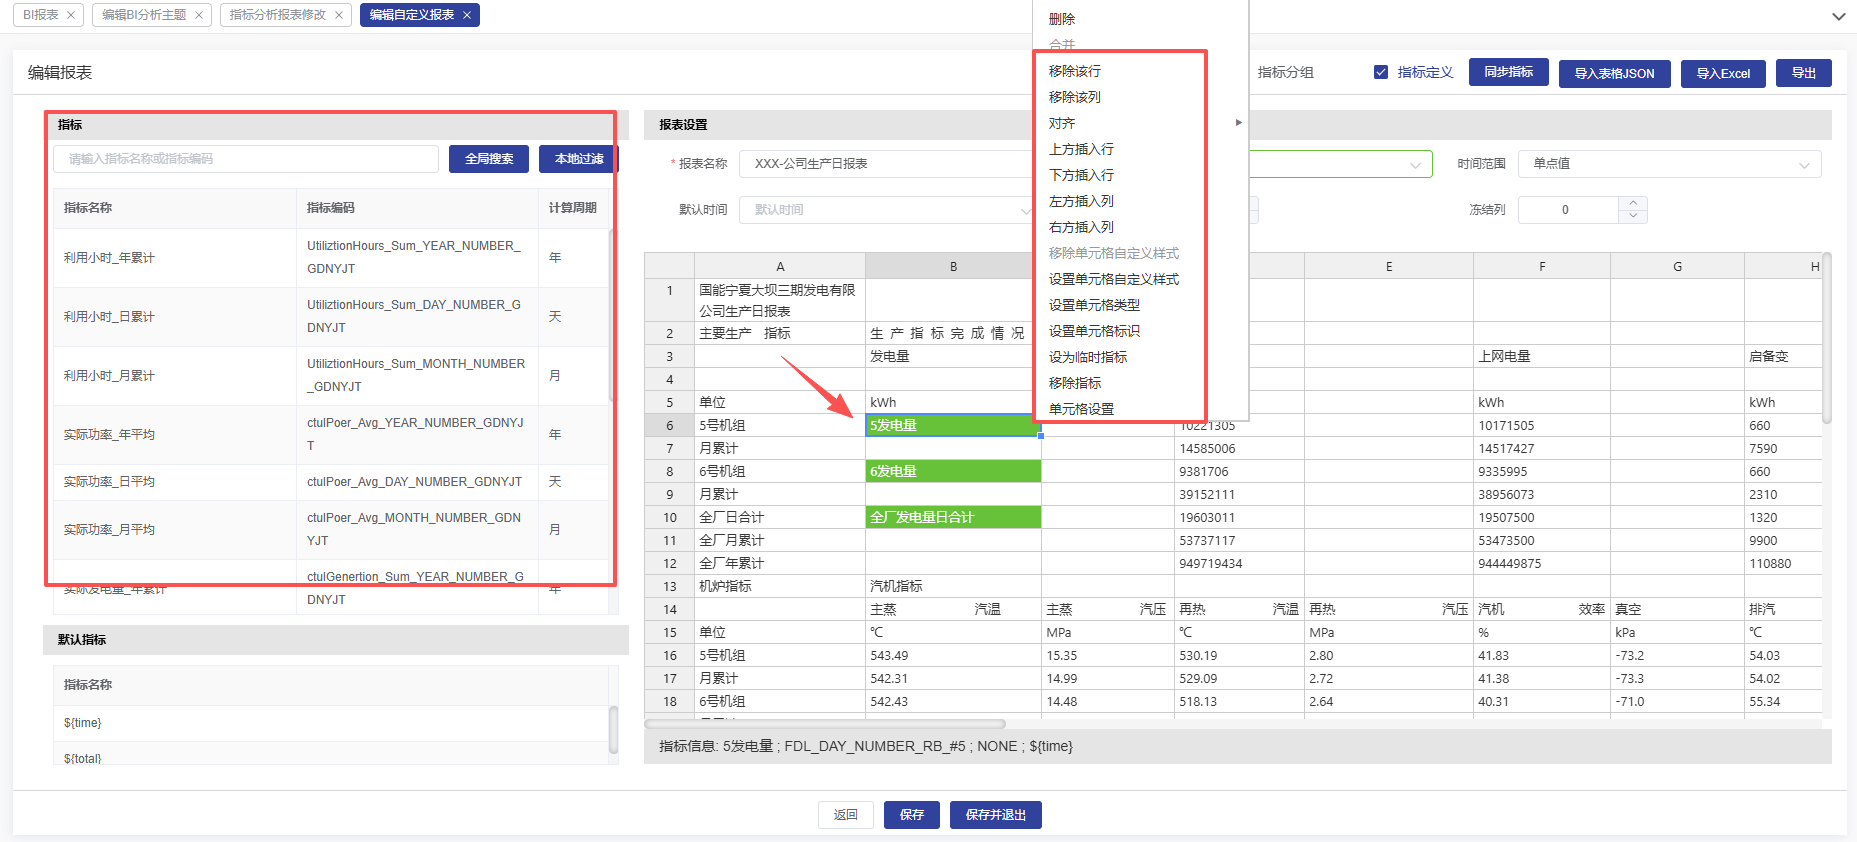Click the spreadsheet horizontal scrollbar
The image size is (1857, 842).
click(x=825, y=724)
